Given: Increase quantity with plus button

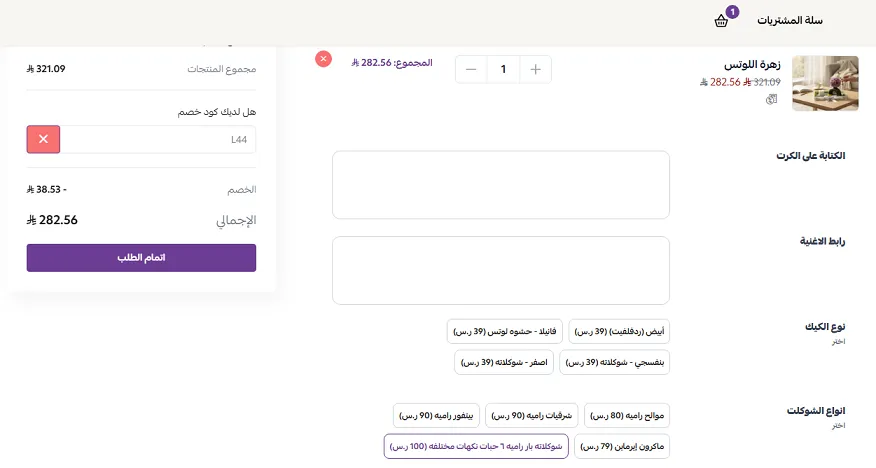Looking at the screenshot, I should click(535, 69).
